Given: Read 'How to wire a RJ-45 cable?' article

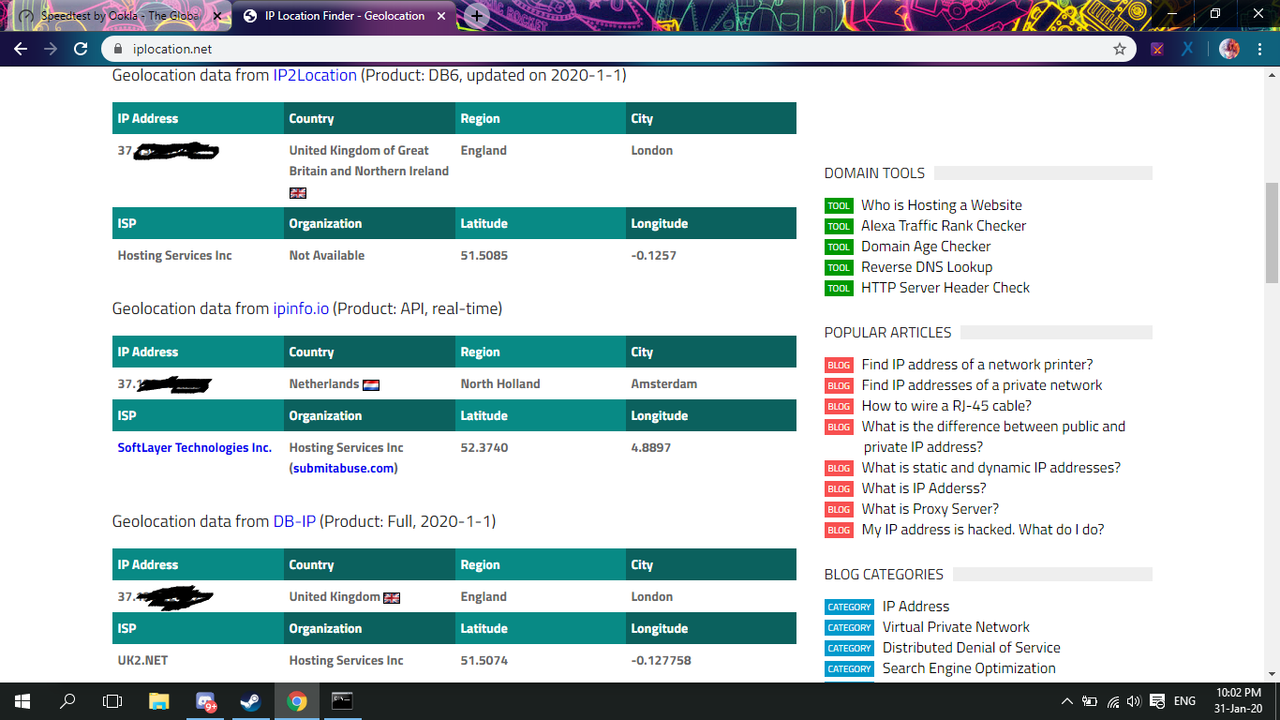Looking at the screenshot, I should coord(947,406).
